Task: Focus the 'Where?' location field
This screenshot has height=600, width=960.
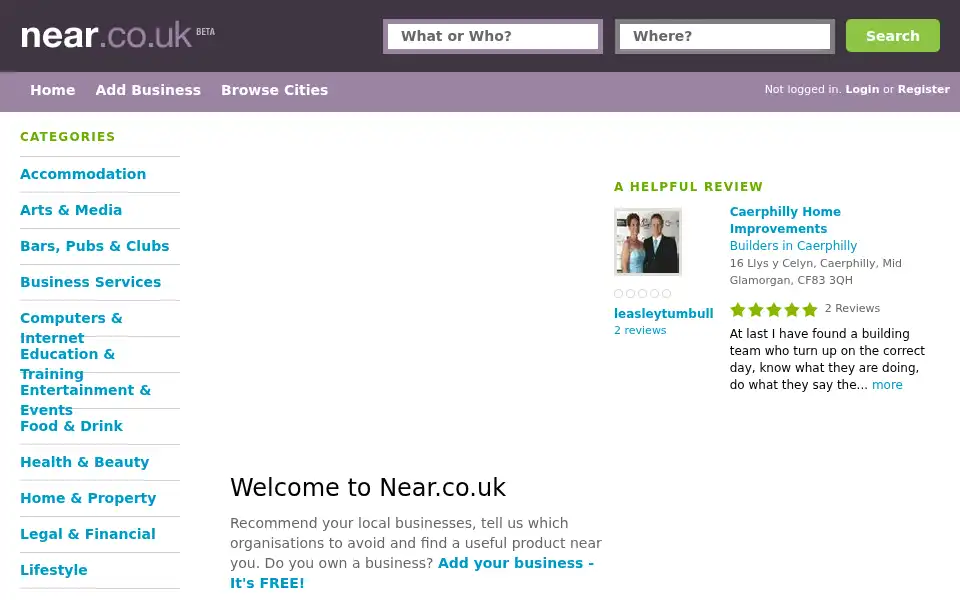Action: (725, 36)
